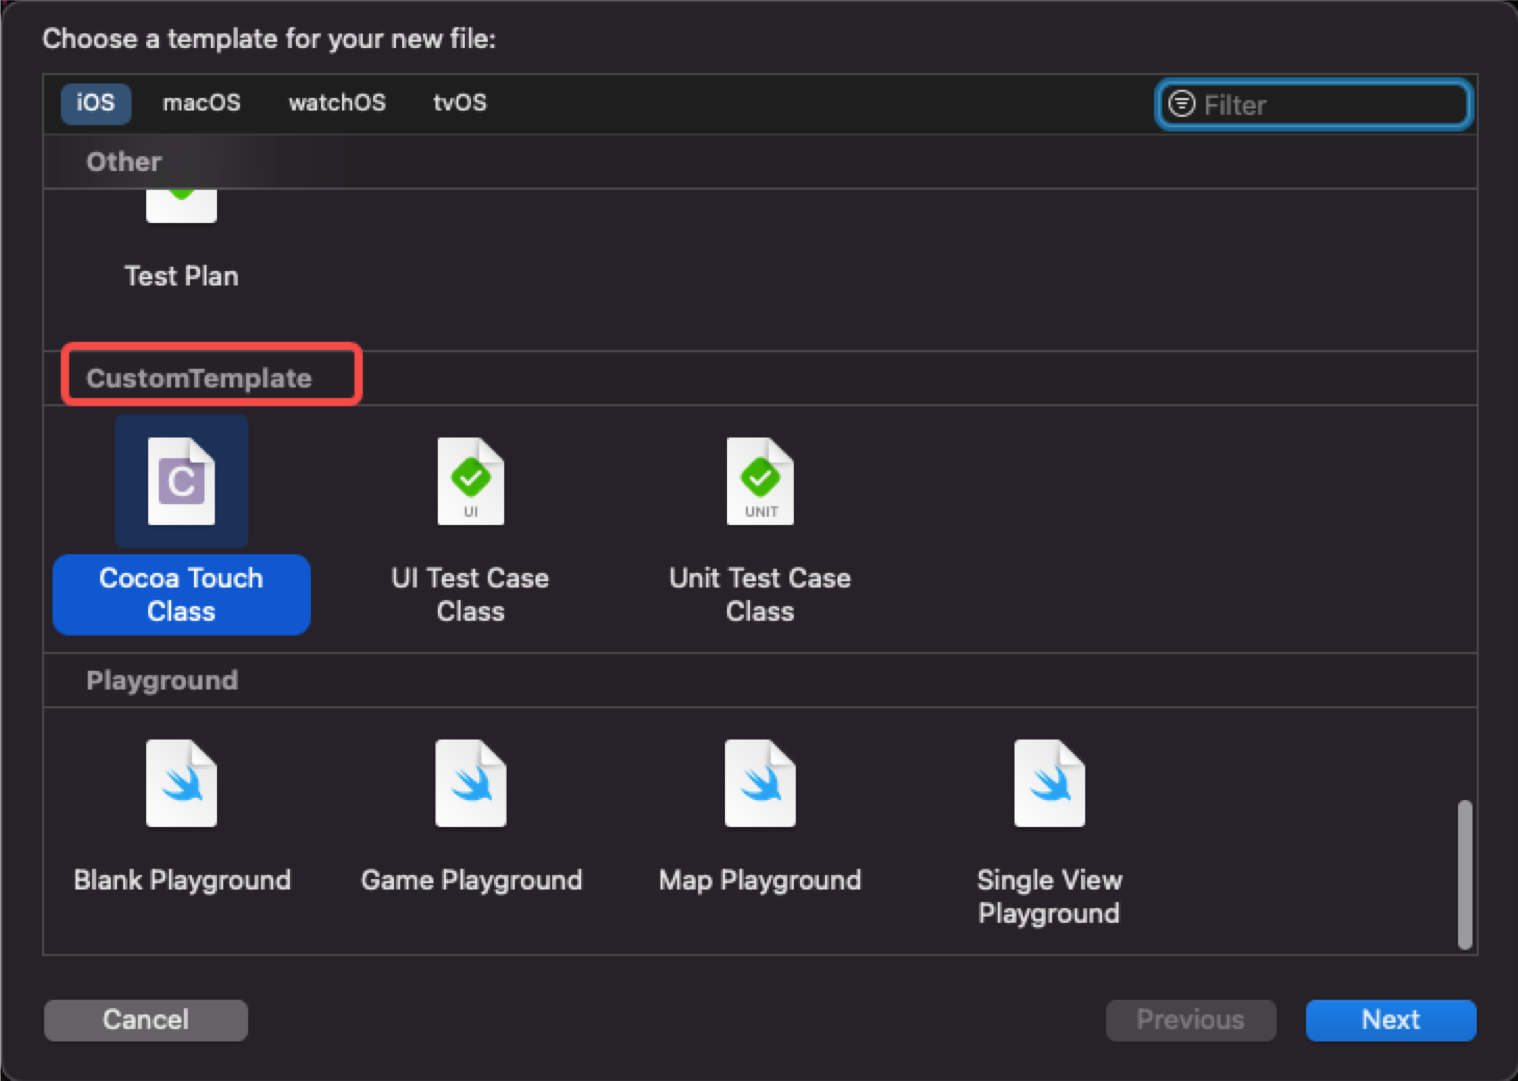Choose the Game Playground template icon
Viewport: 1518px width, 1081px height.
pos(471,783)
